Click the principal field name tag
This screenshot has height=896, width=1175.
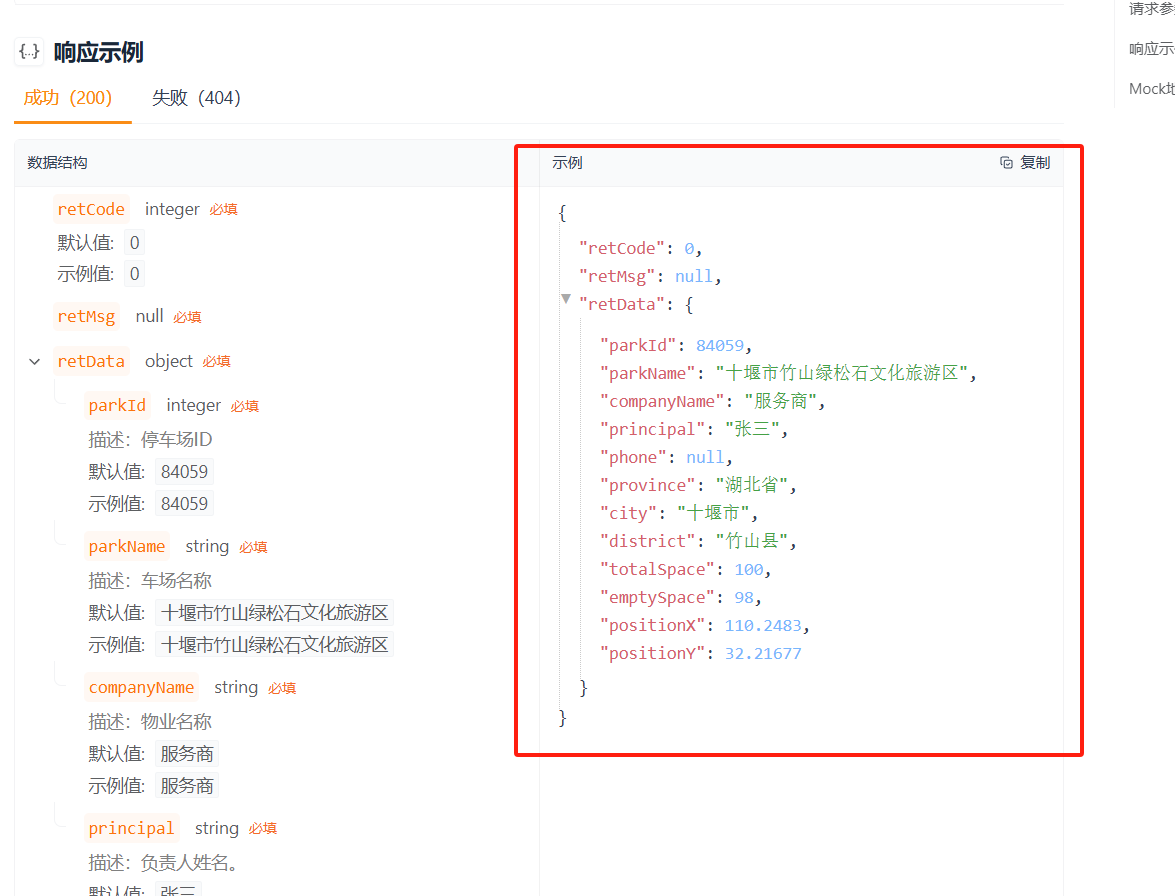click(131, 828)
